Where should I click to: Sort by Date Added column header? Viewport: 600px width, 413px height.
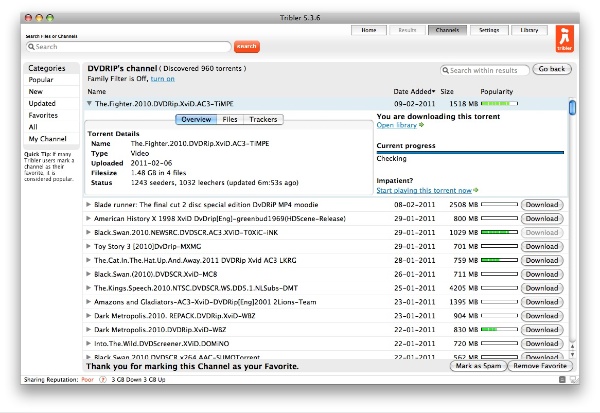414,91
